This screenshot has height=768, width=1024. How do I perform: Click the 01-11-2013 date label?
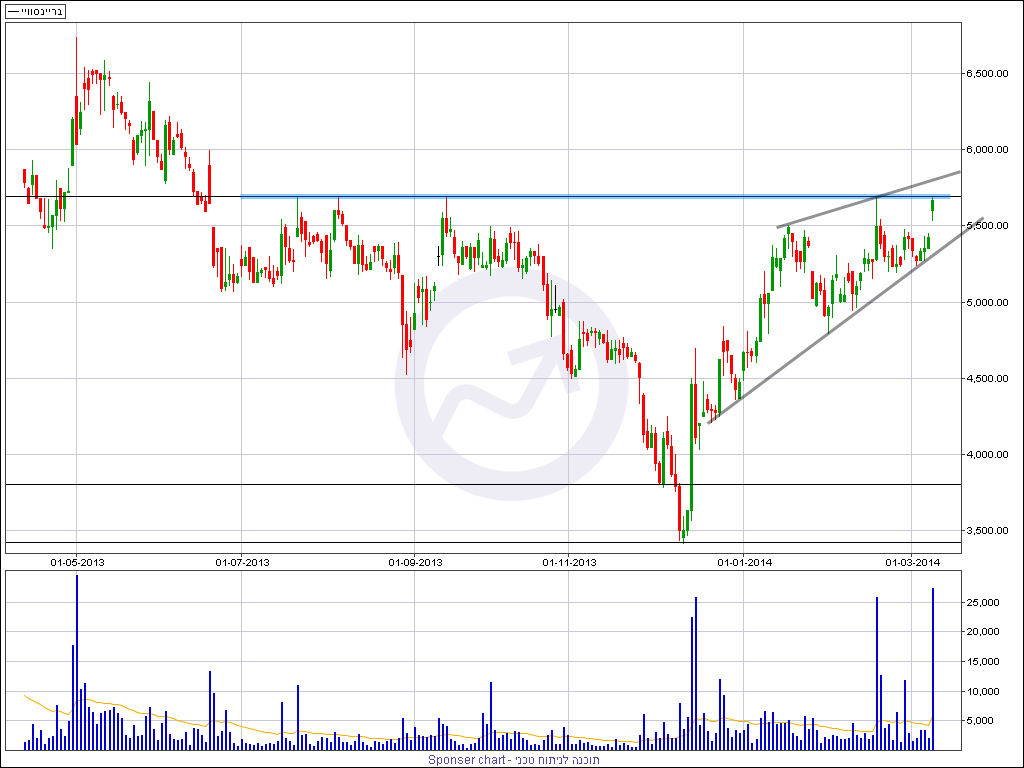[568, 562]
